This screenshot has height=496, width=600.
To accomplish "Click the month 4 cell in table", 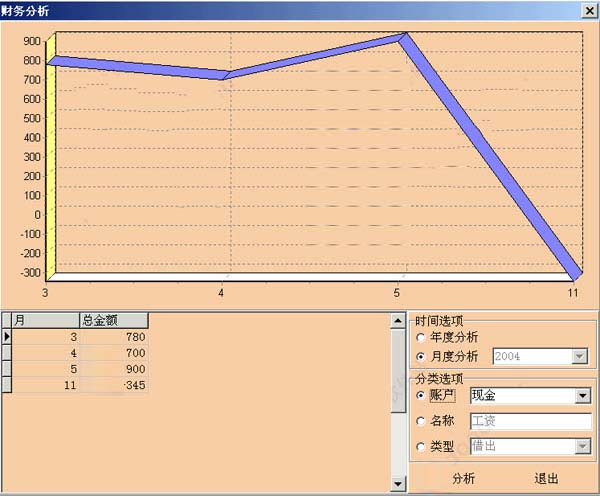I will pyautogui.click(x=45, y=353).
